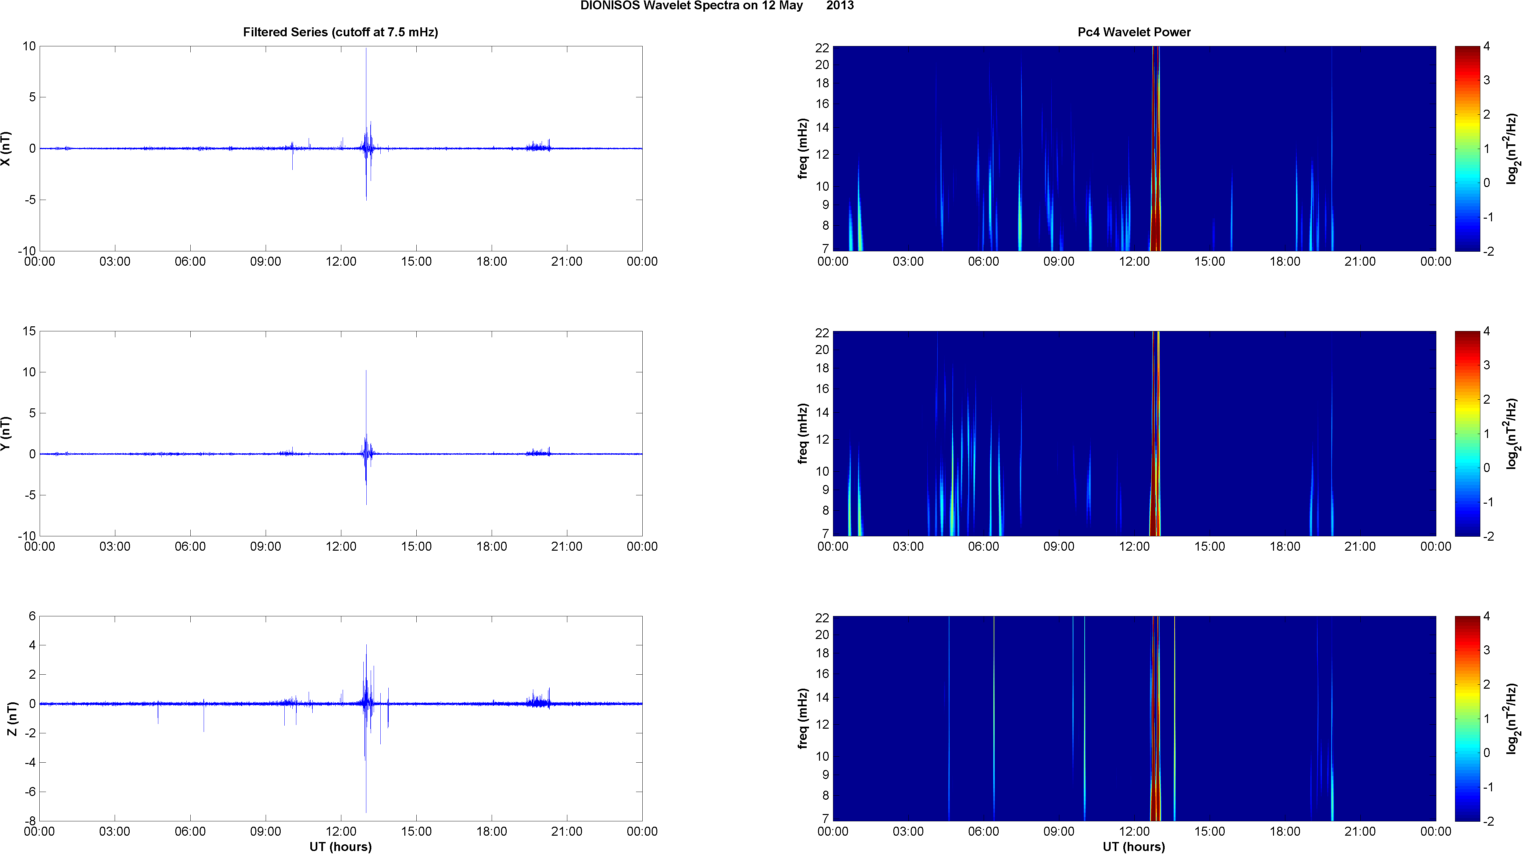
Task: Select the Filtered Series cutoff title text
Action: 340,32
